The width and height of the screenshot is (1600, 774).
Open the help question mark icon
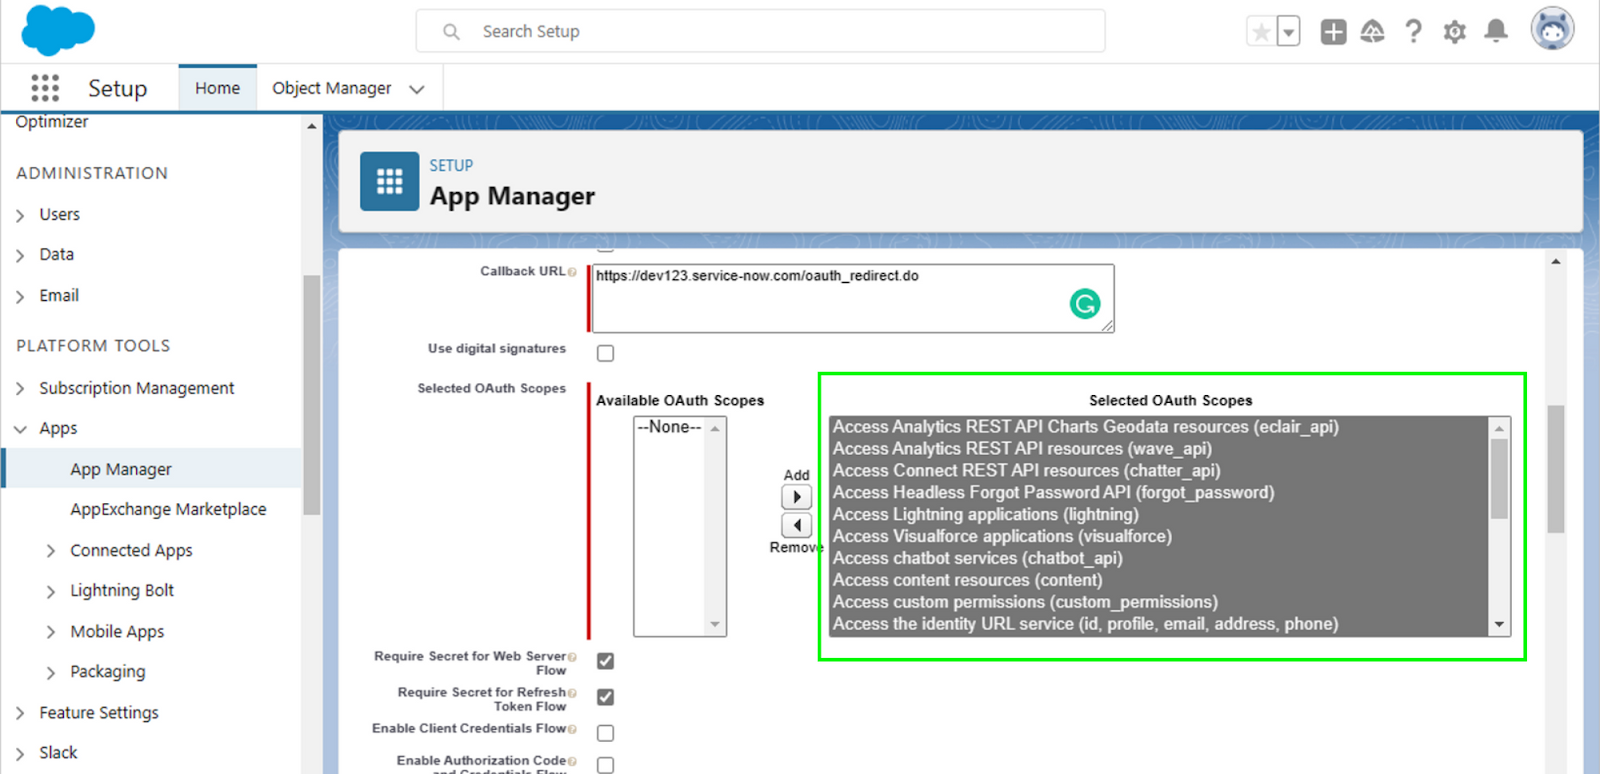tap(1413, 32)
